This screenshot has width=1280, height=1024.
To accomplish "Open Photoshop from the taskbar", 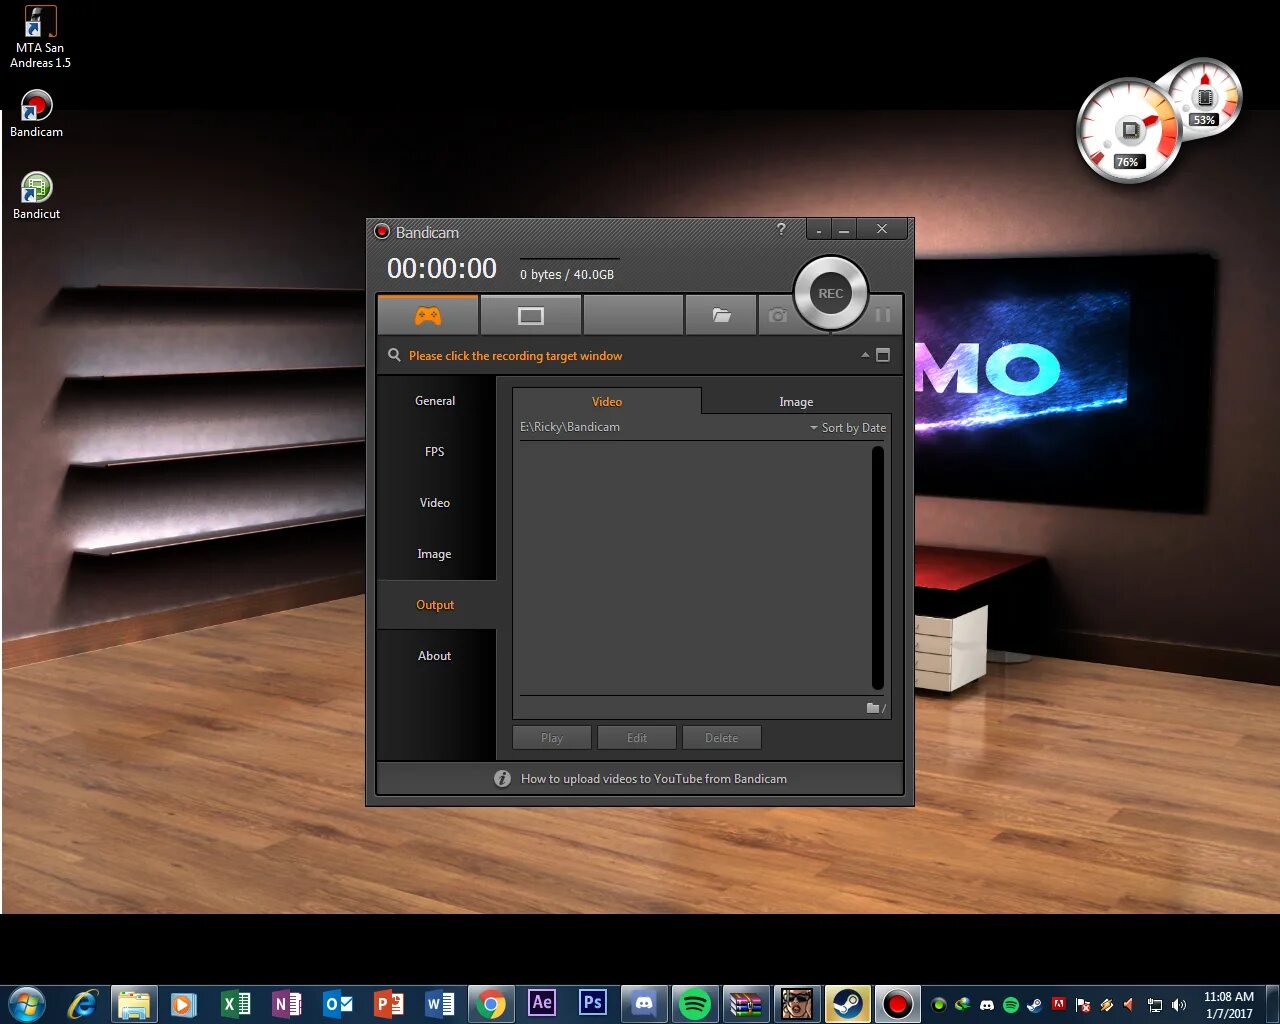I will (593, 1003).
